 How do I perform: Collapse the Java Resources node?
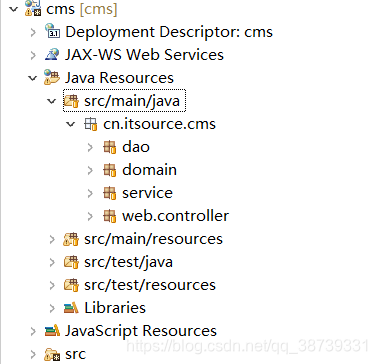click(33, 78)
